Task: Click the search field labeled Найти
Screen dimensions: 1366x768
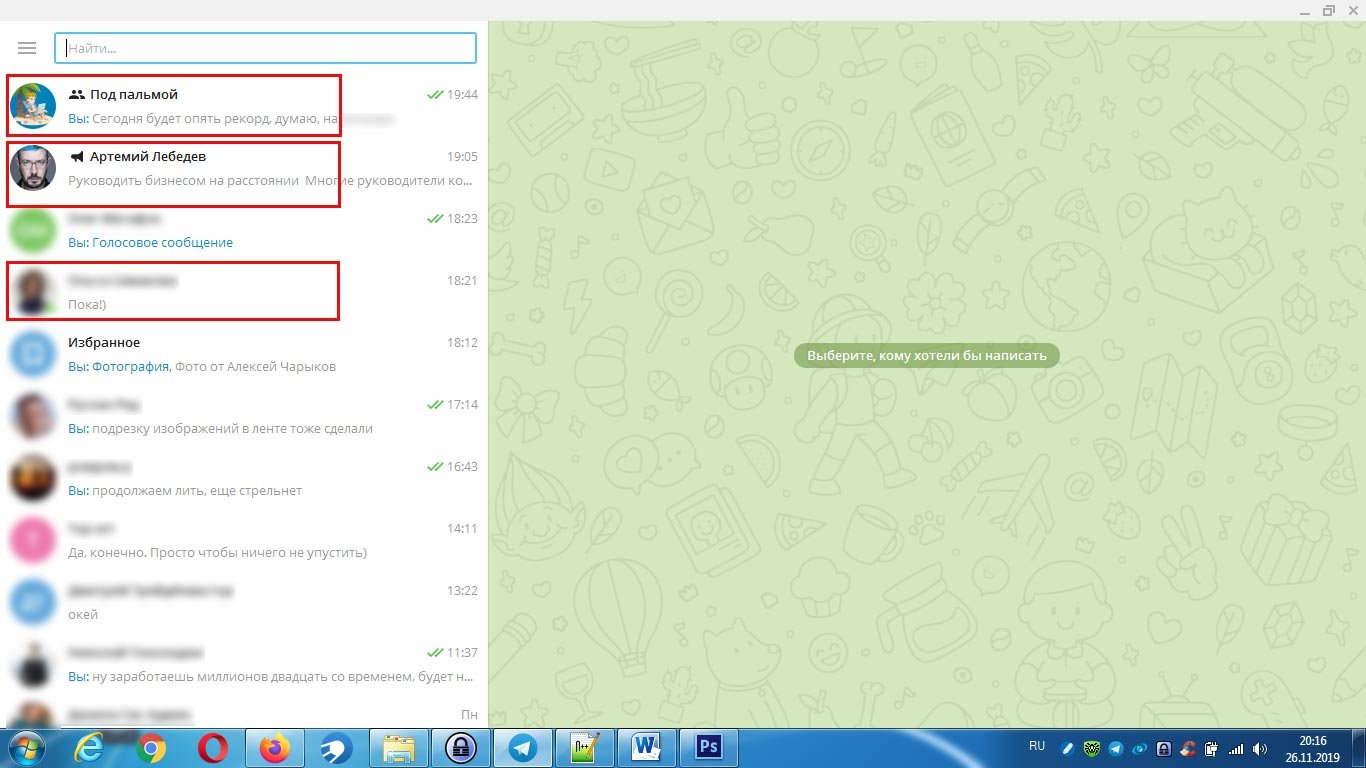Action: [x=265, y=48]
